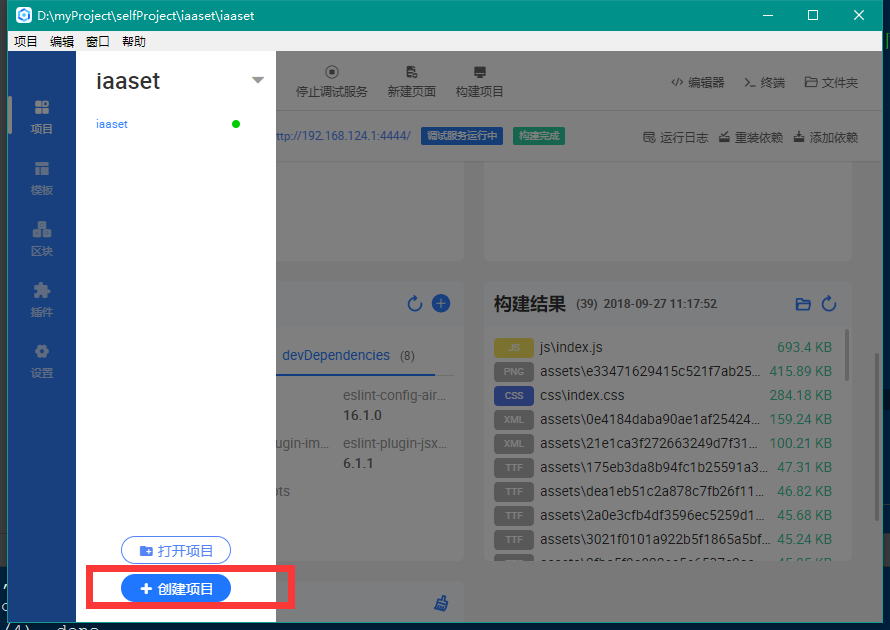Switch to the devDependencies tab
This screenshot has width=890, height=630.
pyautogui.click(x=348, y=355)
